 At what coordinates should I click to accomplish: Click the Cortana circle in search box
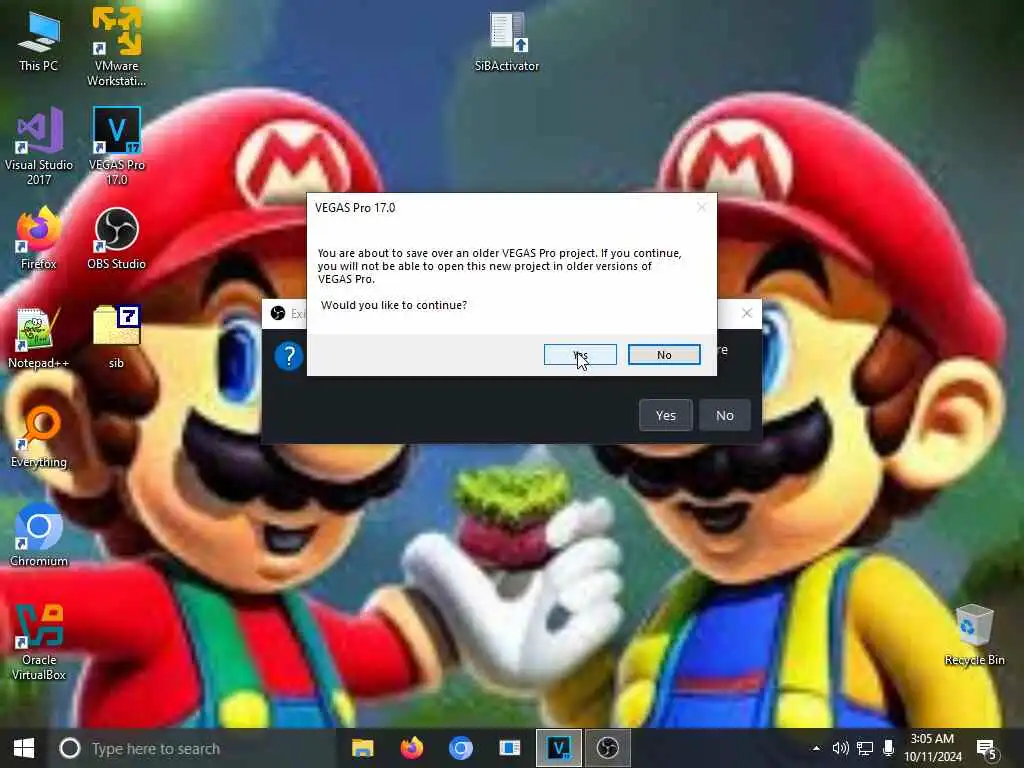(x=69, y=748)
